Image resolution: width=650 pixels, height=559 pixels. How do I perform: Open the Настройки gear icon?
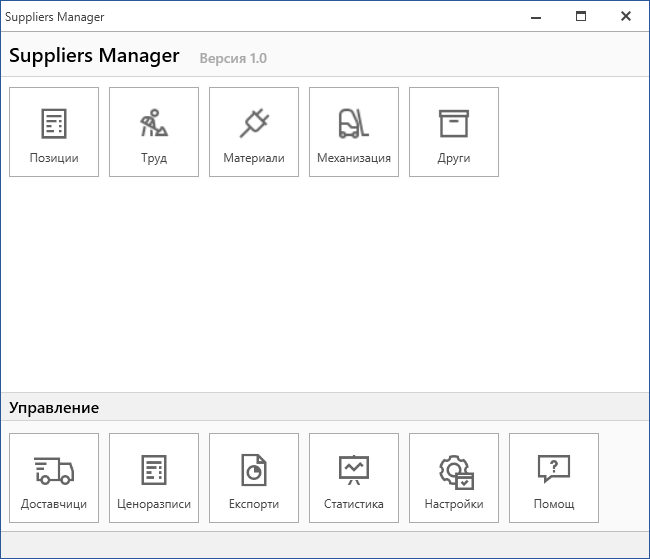[454, 469]
